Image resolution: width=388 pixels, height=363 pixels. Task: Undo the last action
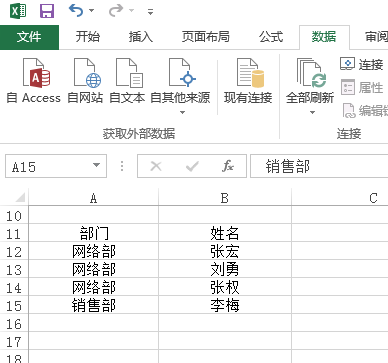[x=76, y=11]
